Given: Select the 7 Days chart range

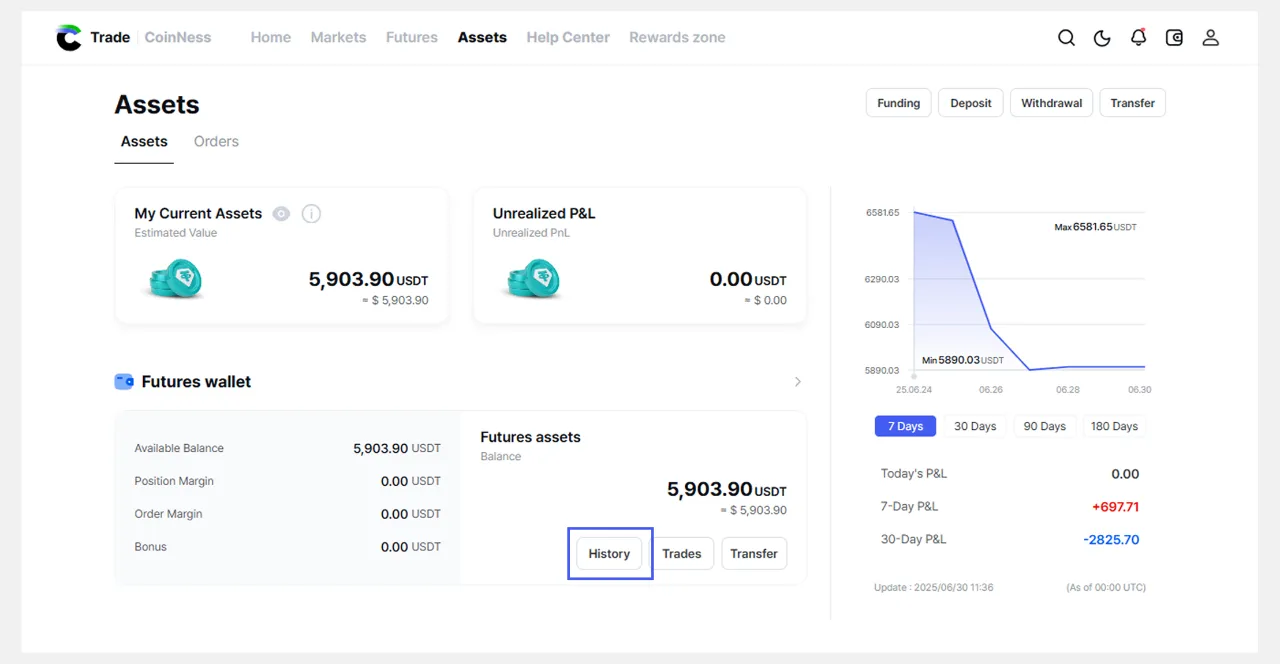Looking at the screenshot, I should tap(905, 426).
